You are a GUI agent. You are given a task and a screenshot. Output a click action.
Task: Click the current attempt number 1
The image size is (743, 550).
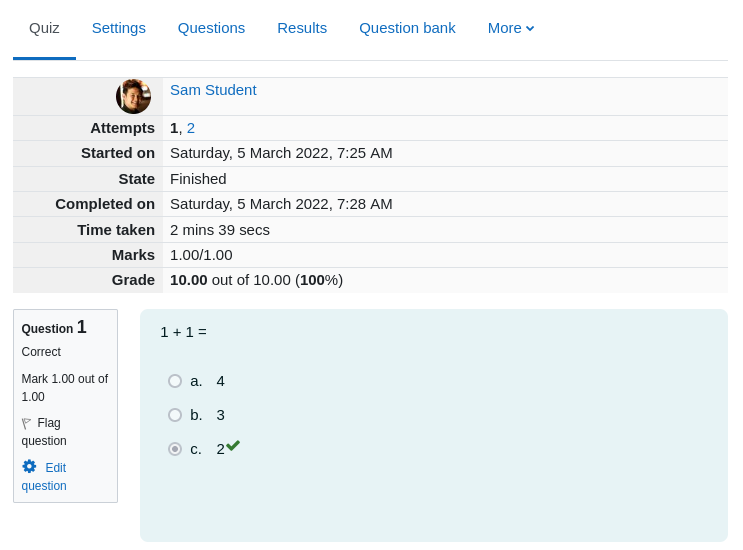pos(174,128)
